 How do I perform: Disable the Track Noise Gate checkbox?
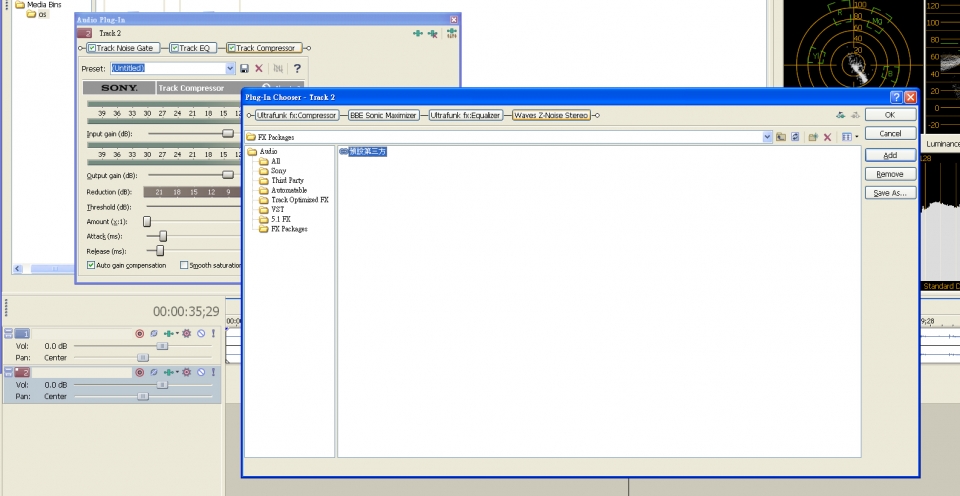point(92,48)
